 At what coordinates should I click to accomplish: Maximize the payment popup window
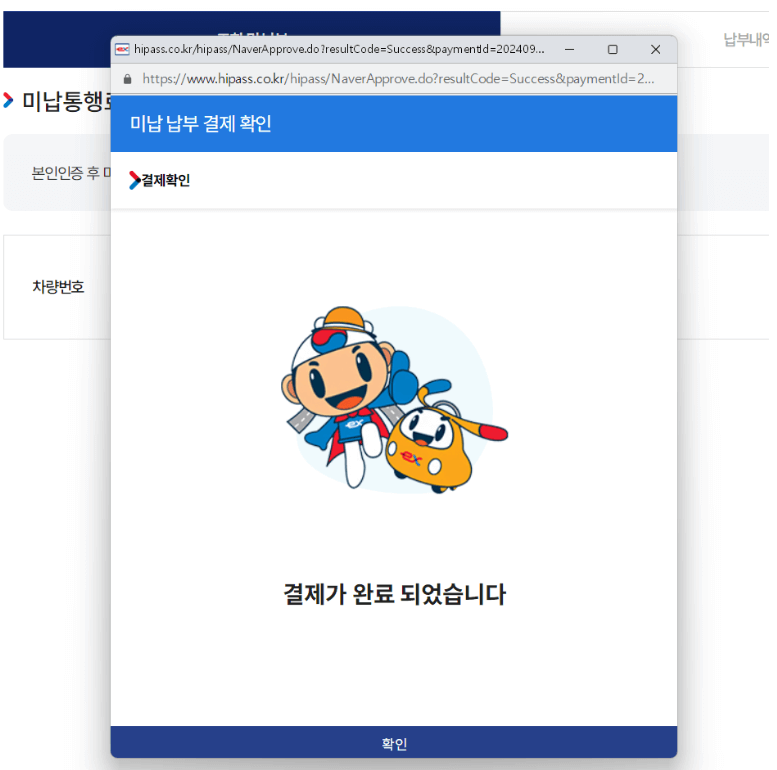[x=612, y=49]
